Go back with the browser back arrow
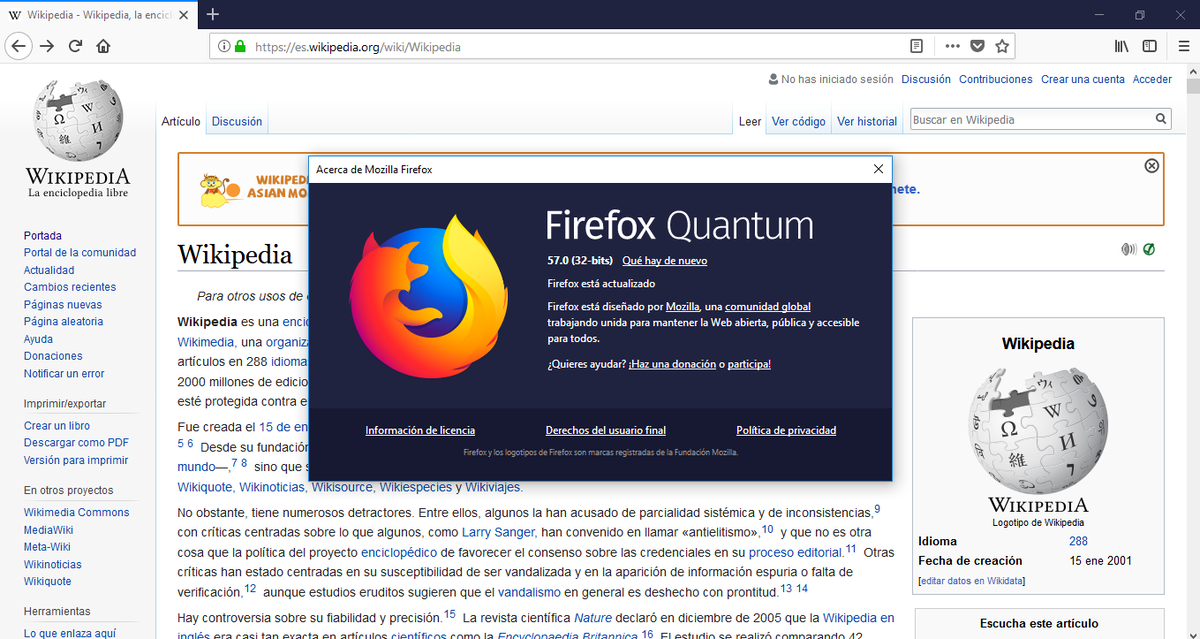 (19, 46)
